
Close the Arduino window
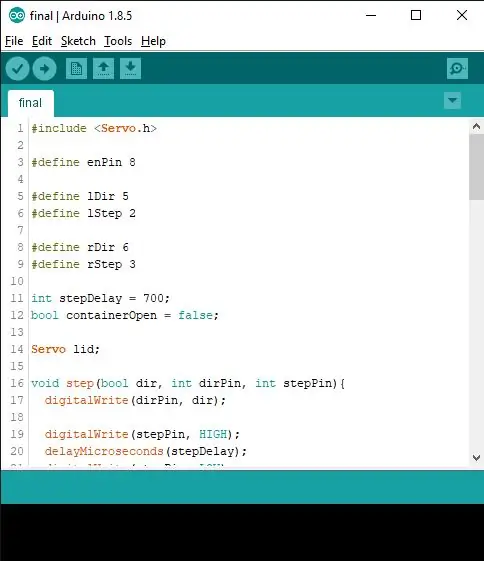tap(462, 15)
